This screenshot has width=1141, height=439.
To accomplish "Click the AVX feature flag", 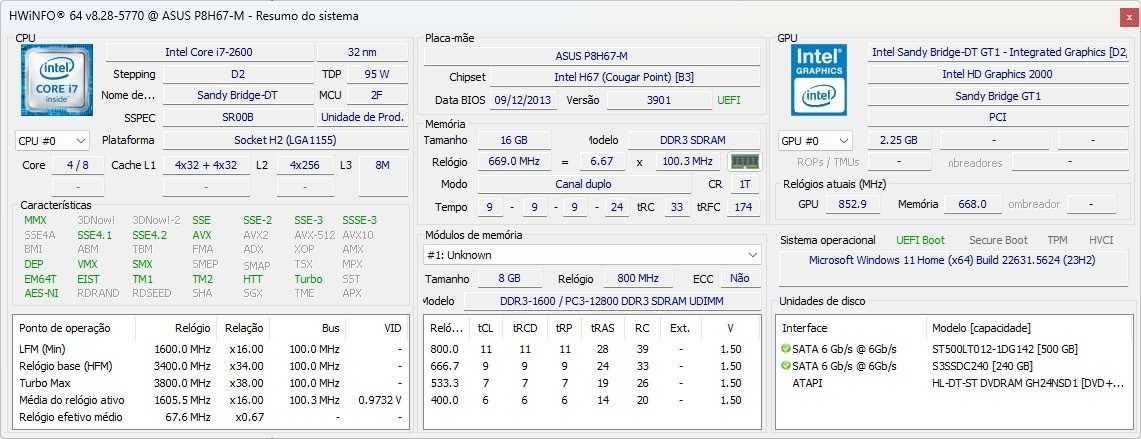I will (202, 234).
